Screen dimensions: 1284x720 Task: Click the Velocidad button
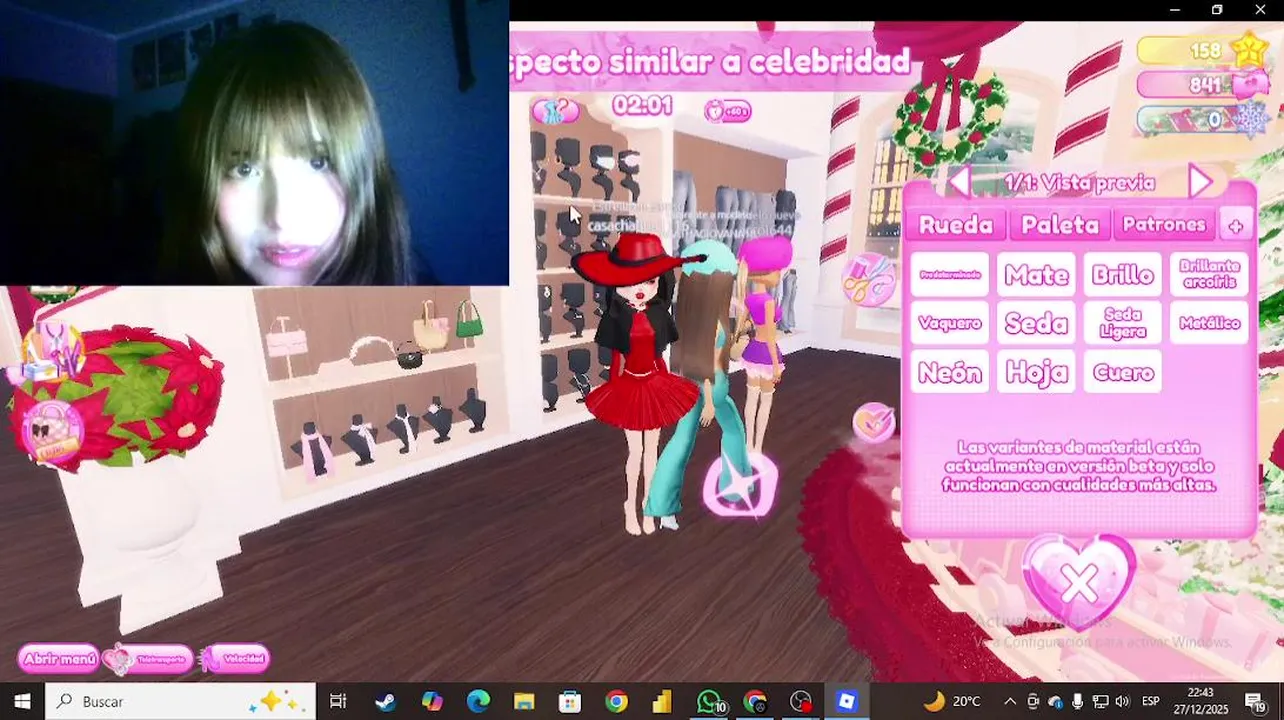click(234, 658)
